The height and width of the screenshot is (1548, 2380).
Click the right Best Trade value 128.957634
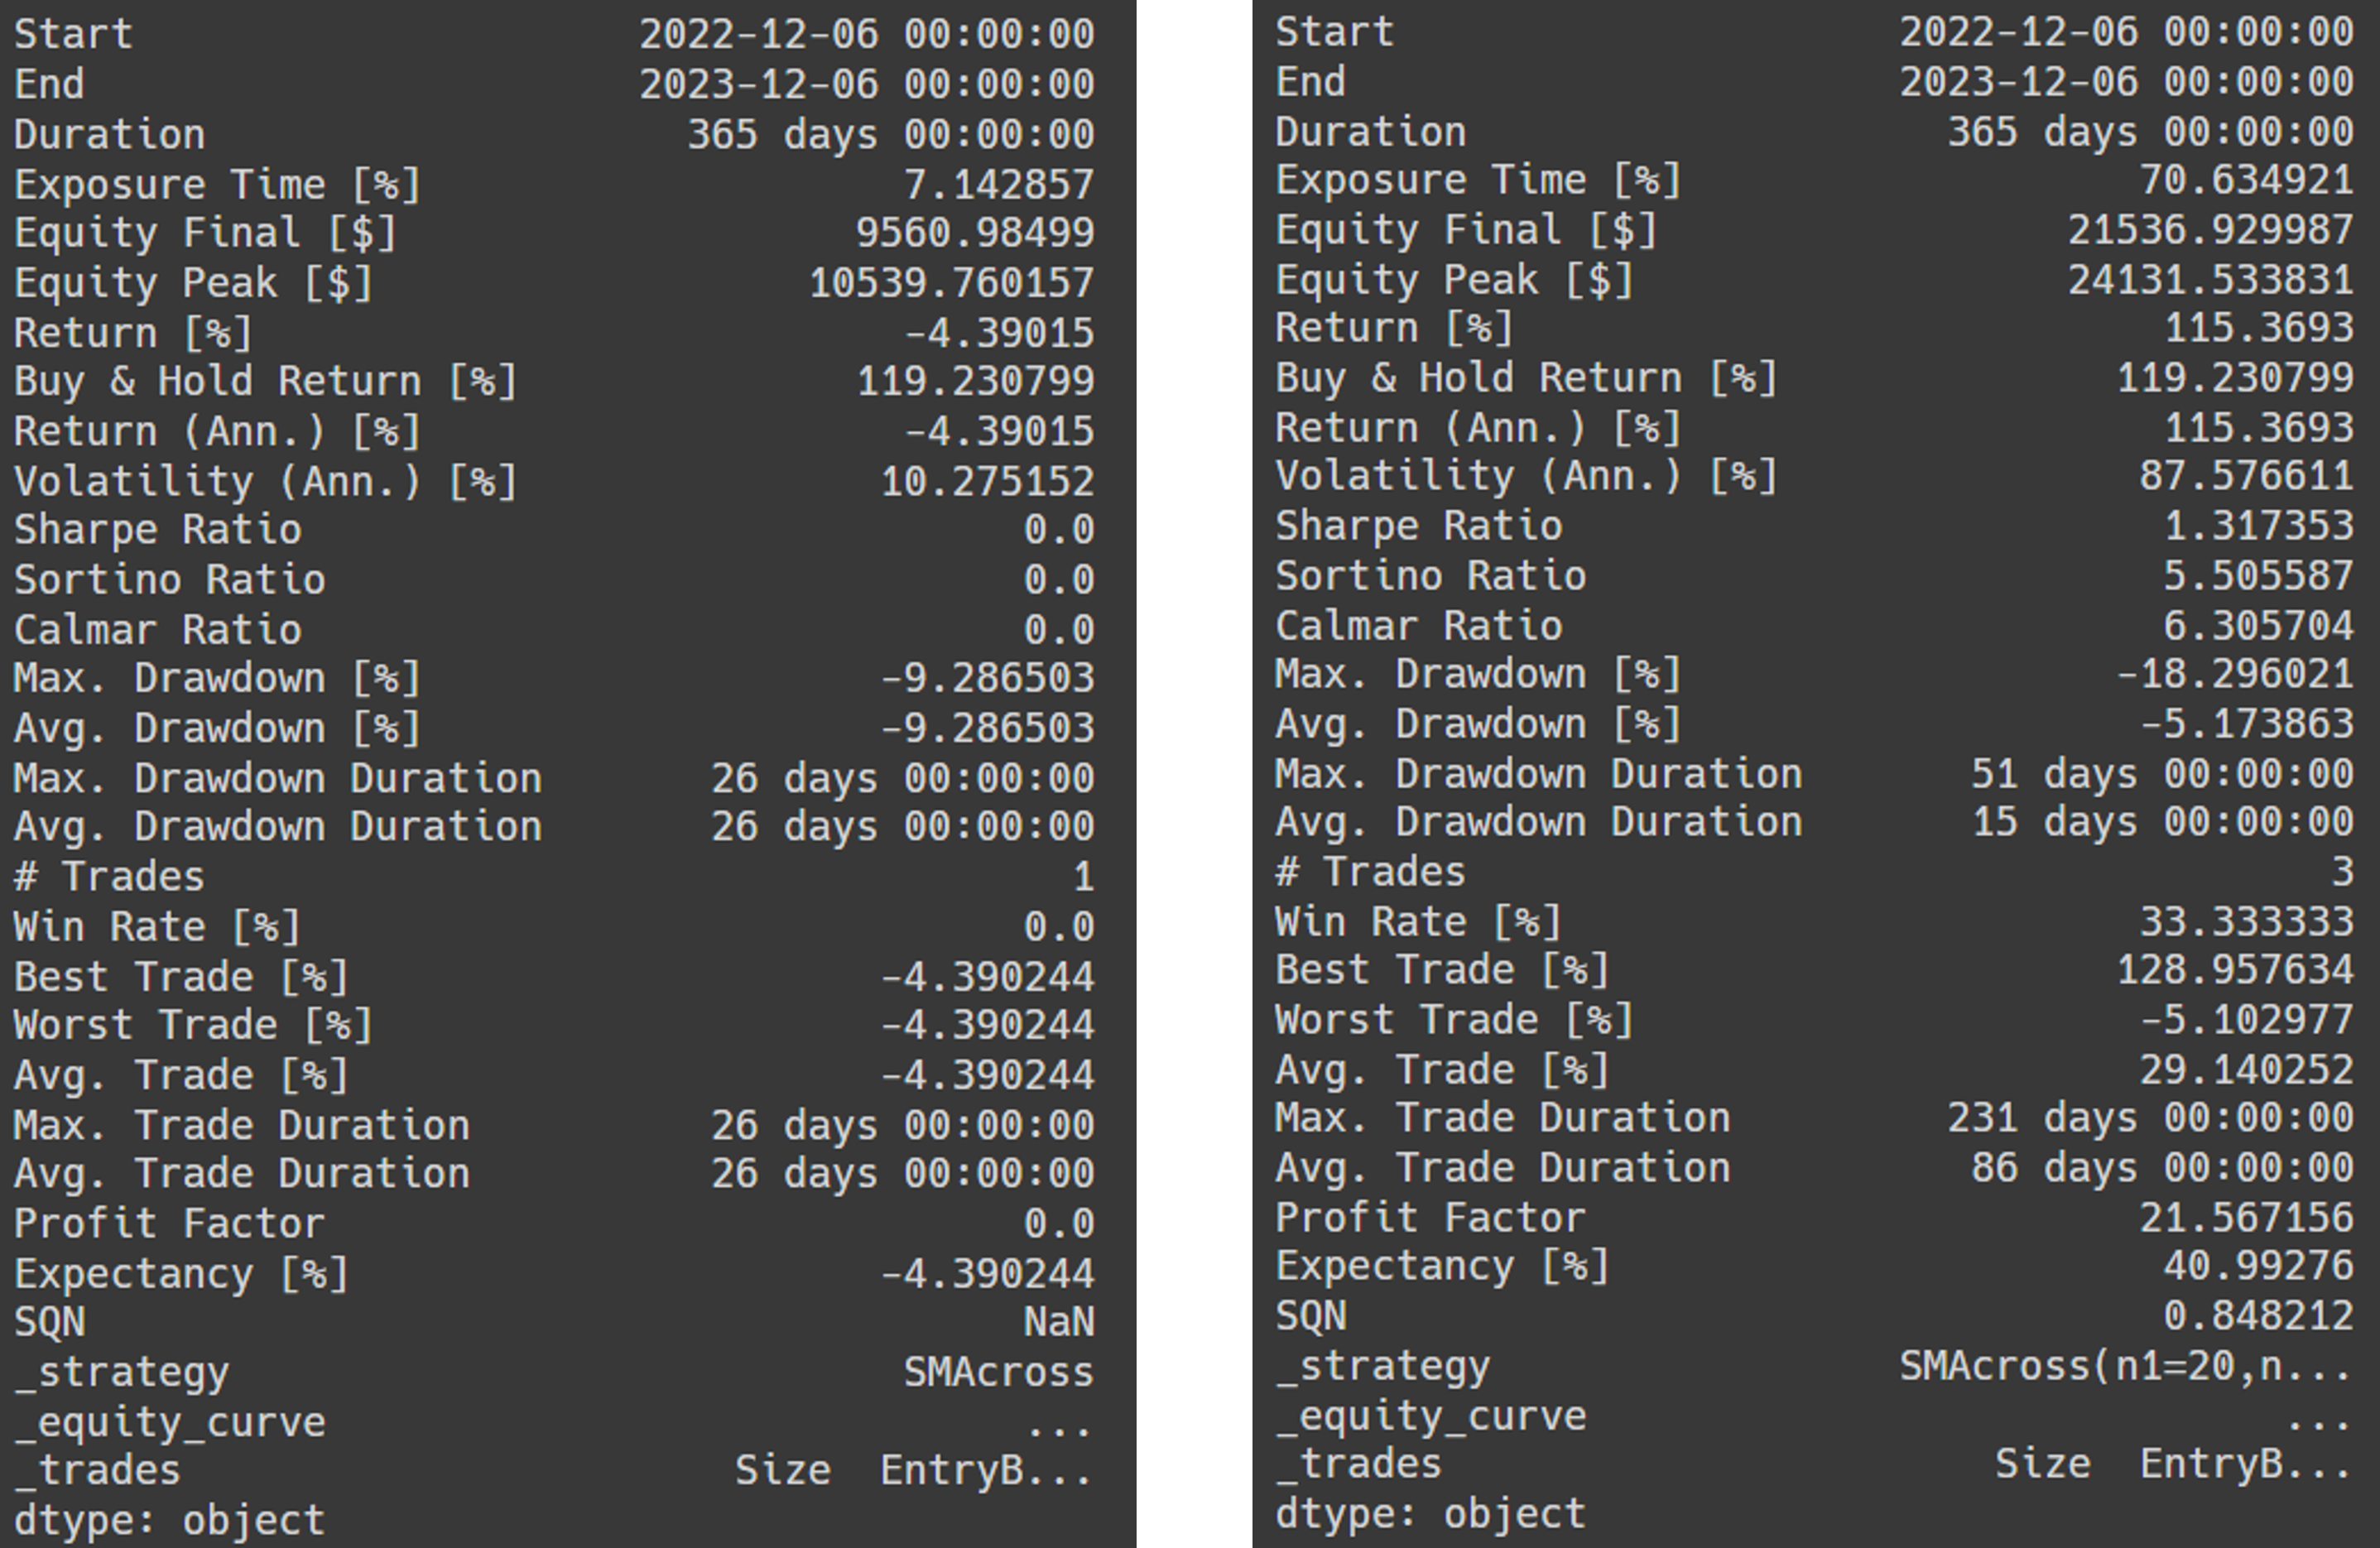tap(2234, 970)
